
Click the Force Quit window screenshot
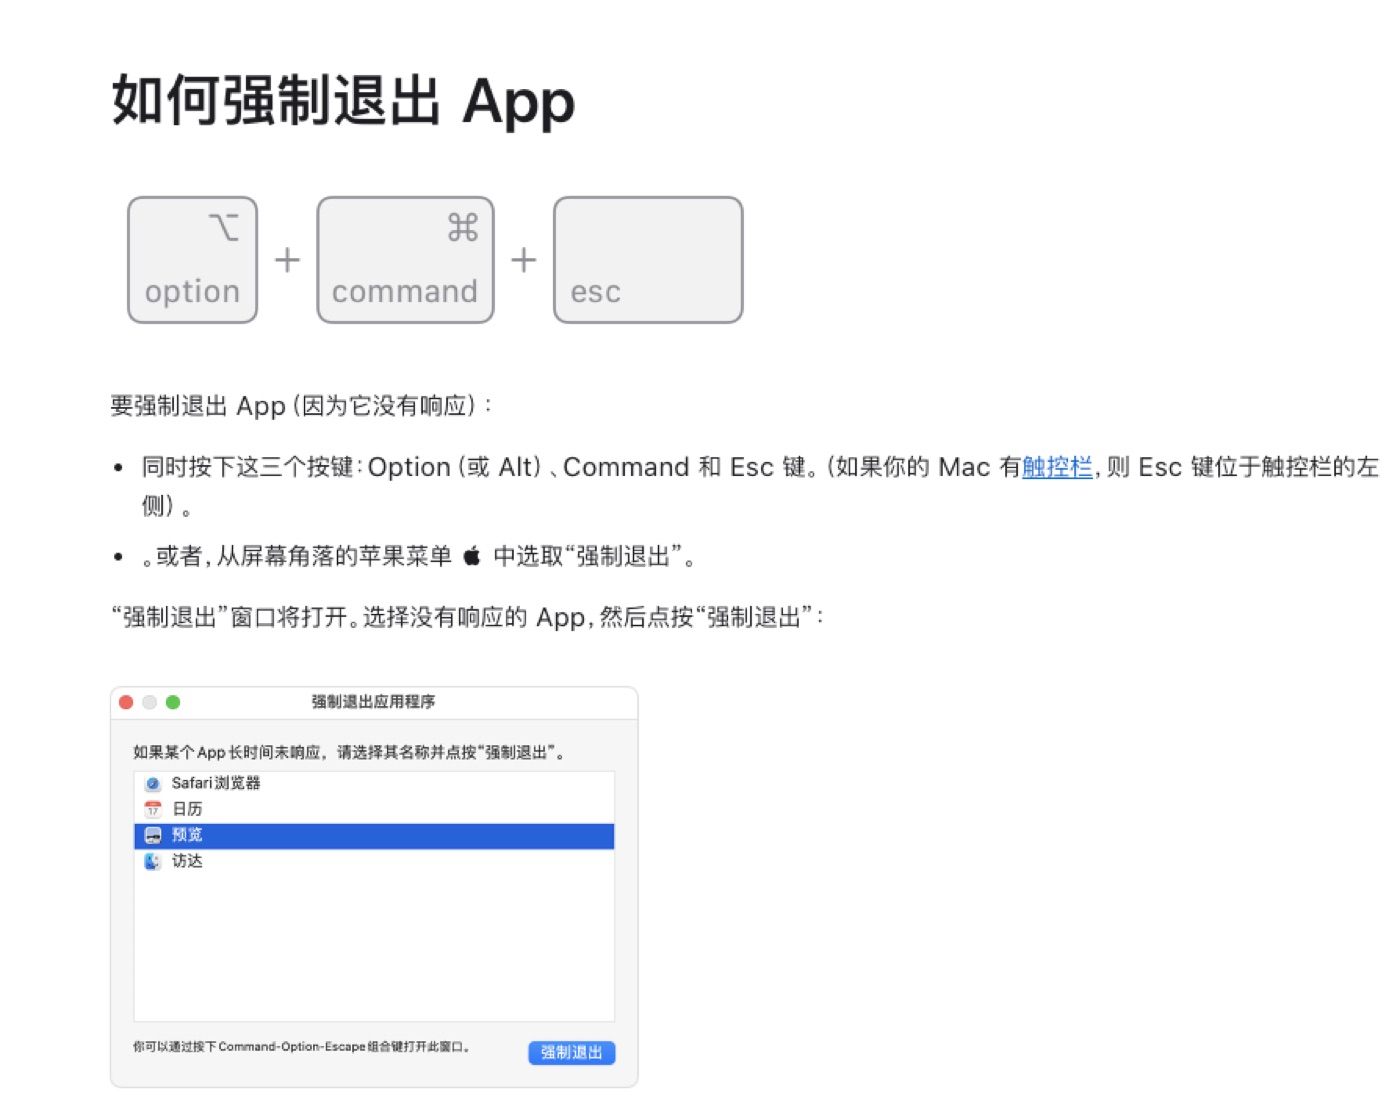374,887
